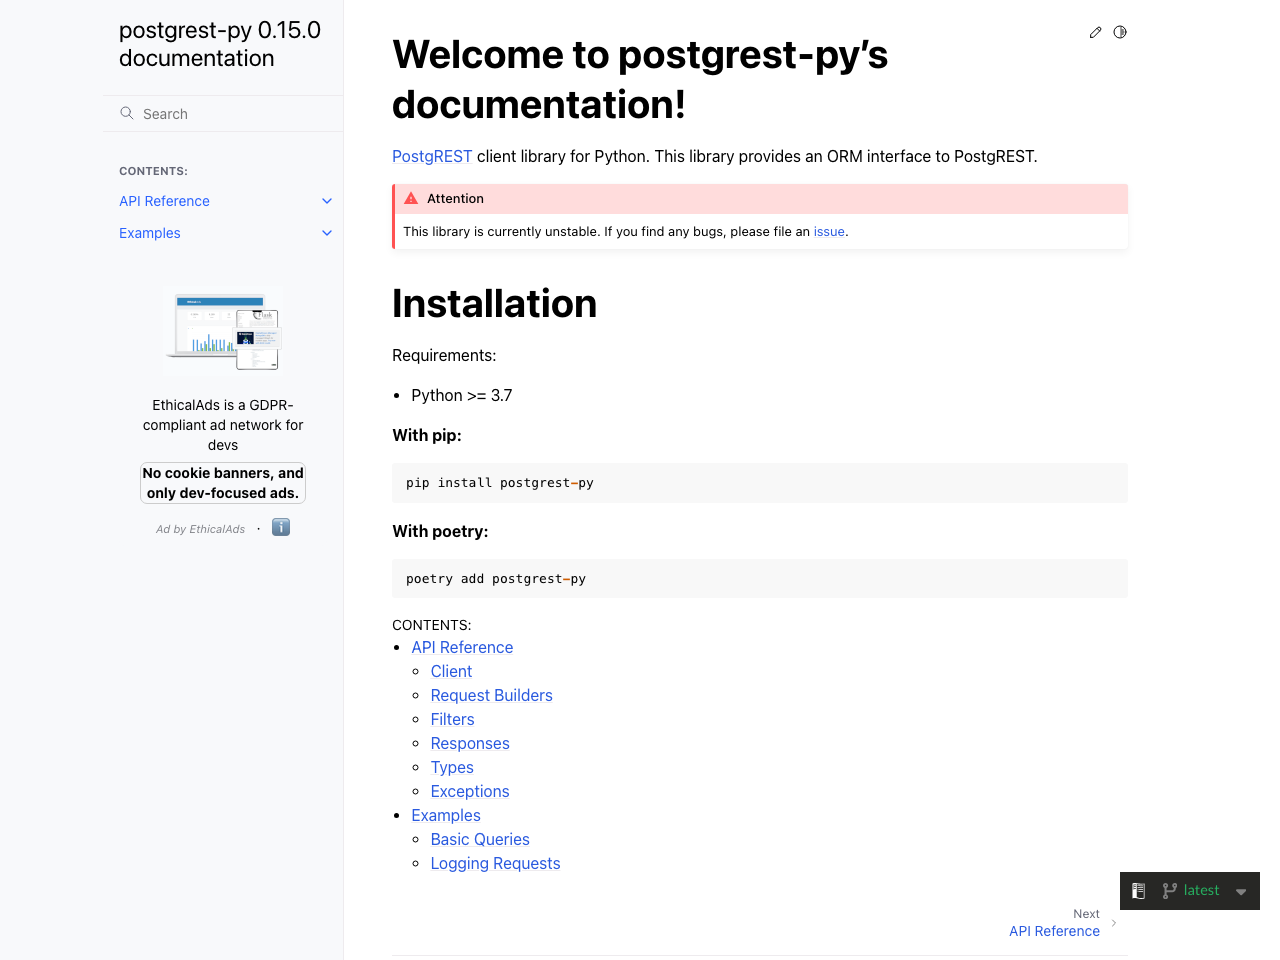Open the Logging Requests page
The width and height of the screenshot is (1280, 960).
[495, 863]
